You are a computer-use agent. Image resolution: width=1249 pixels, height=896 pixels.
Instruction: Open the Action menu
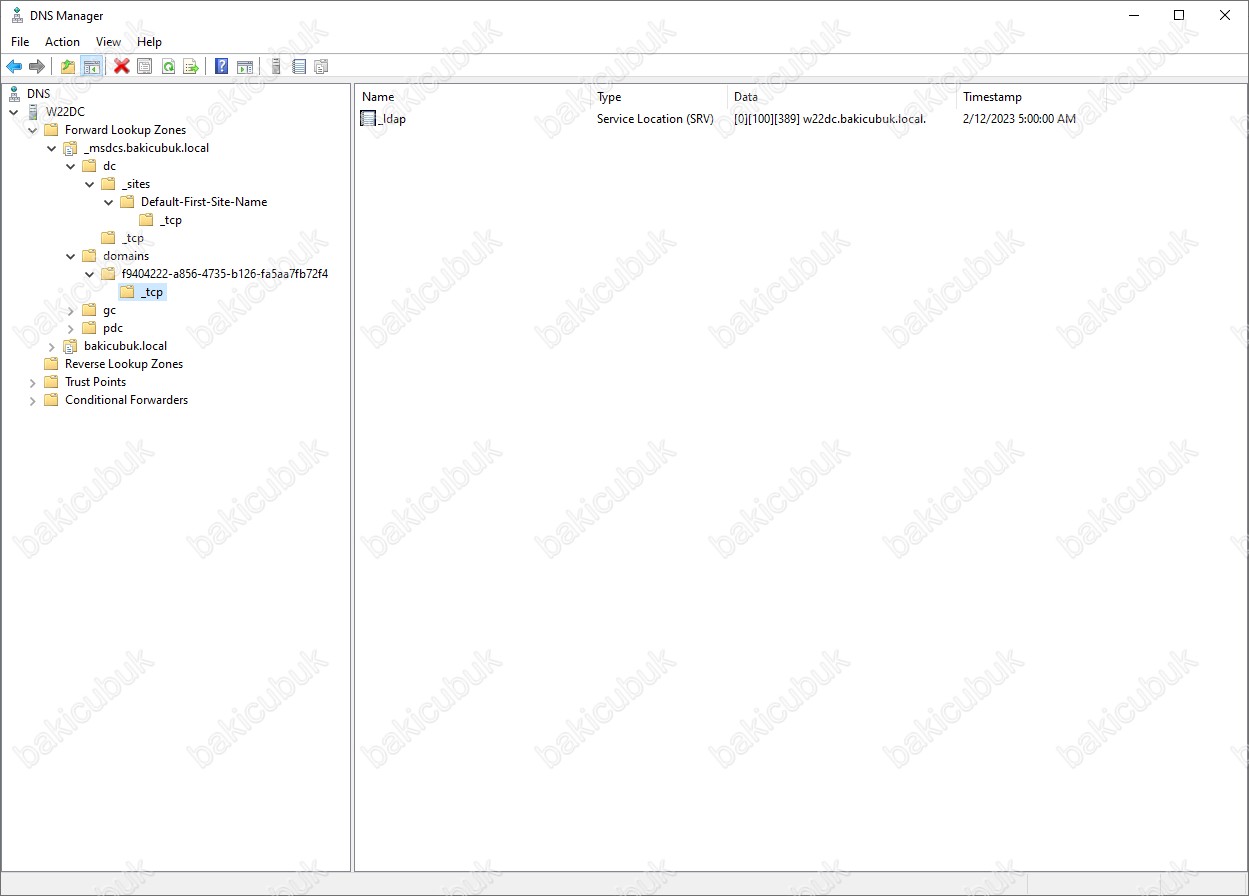pyautogui.click(x=62, y=42)
